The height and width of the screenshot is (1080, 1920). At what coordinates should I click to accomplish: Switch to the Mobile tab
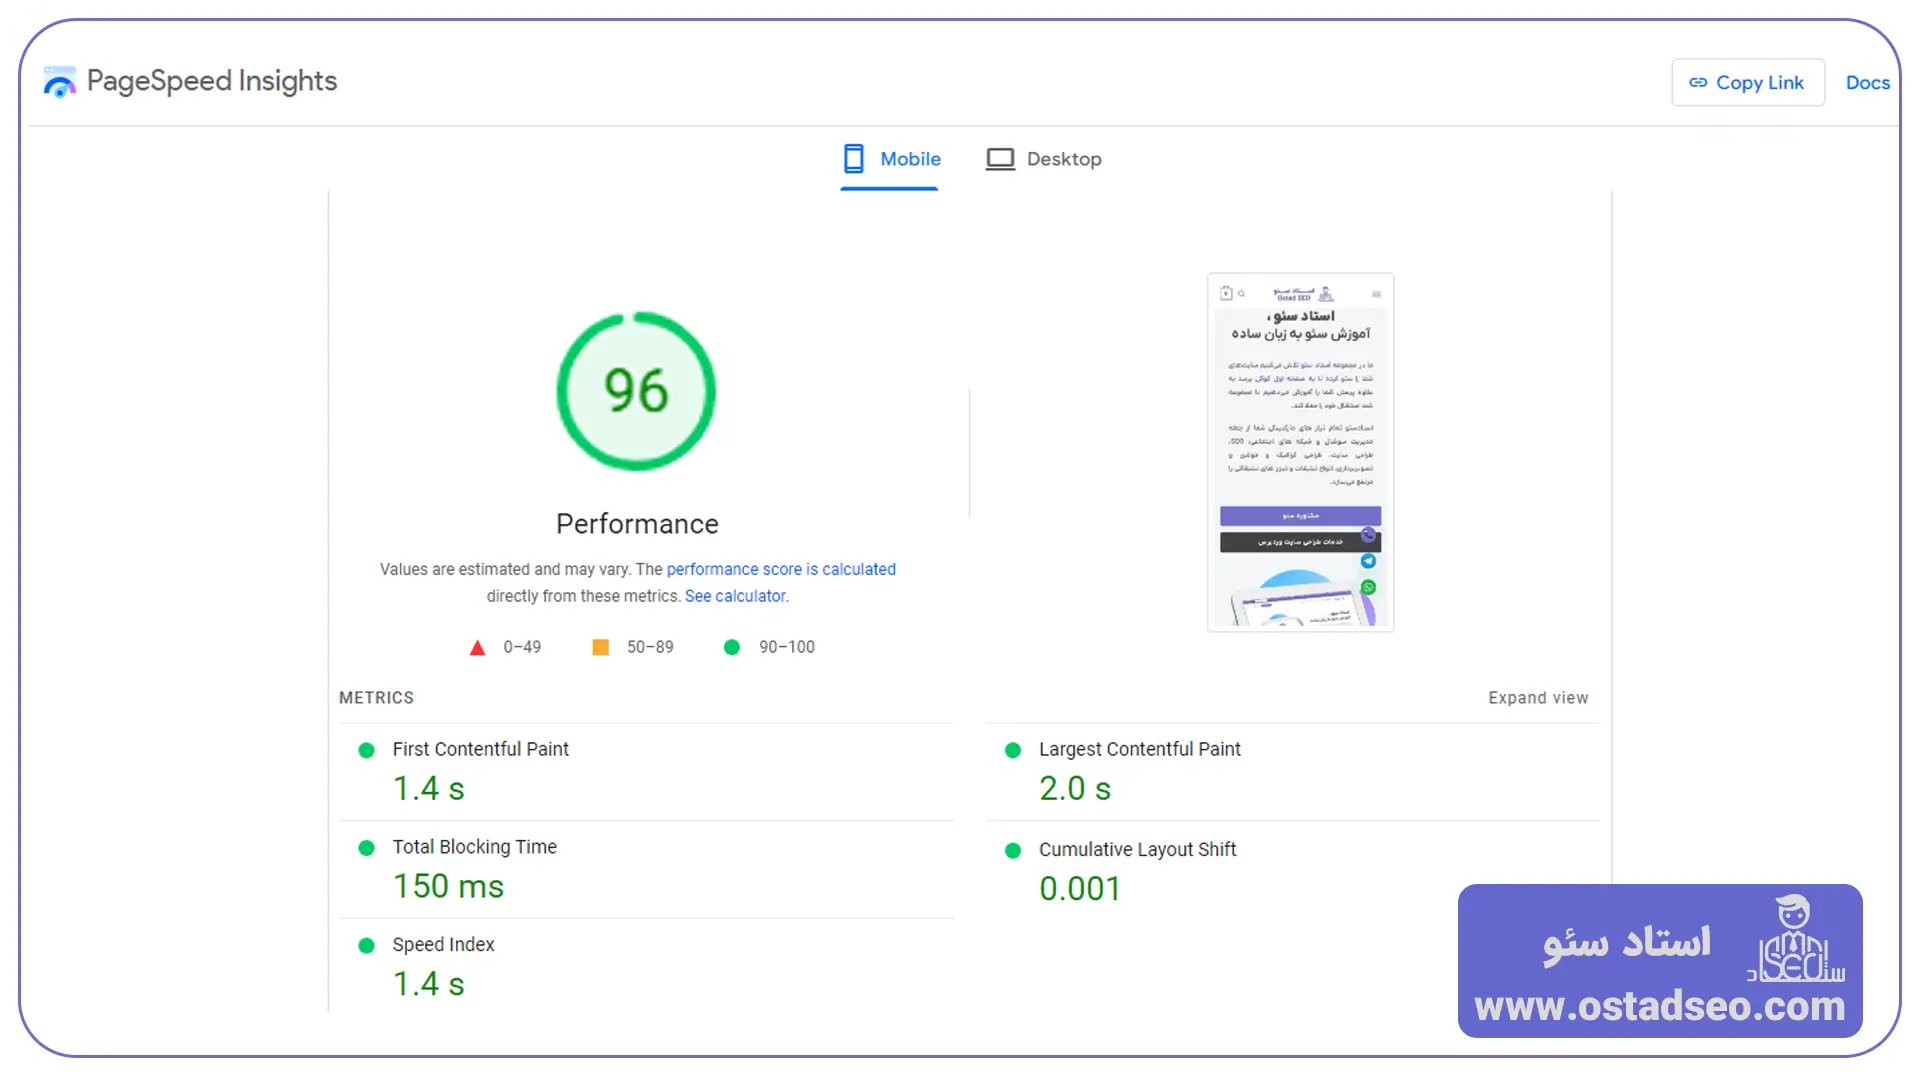891,159
